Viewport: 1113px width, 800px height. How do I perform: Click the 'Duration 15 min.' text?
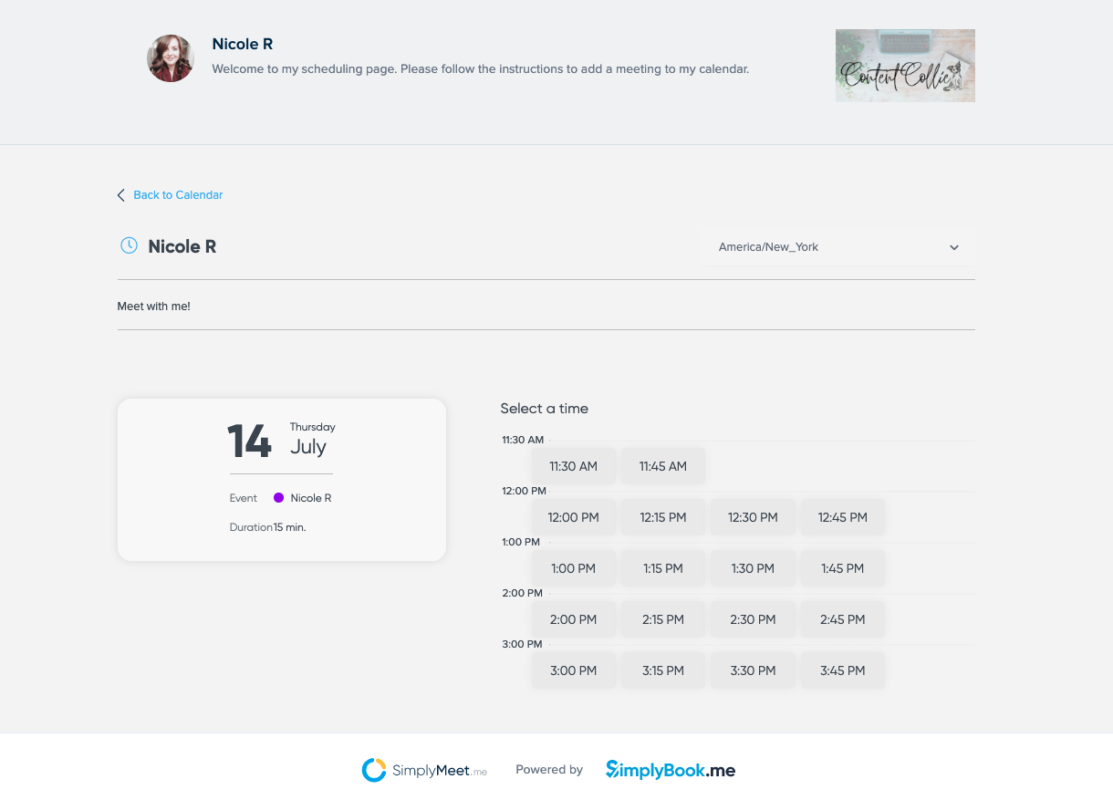tap(268, 527)
